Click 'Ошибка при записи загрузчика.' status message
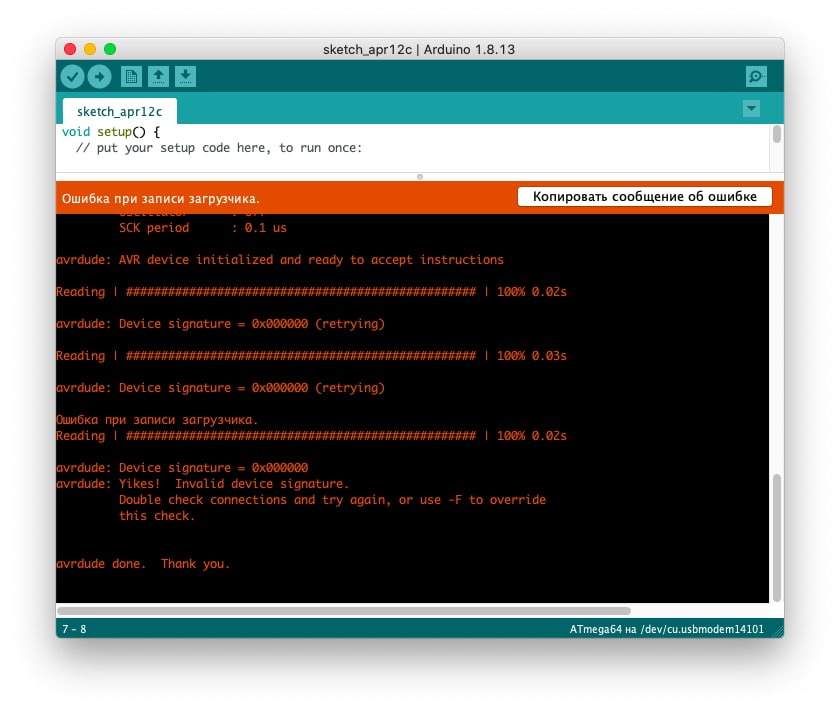 pyautogui.click(x=160, y=199)
